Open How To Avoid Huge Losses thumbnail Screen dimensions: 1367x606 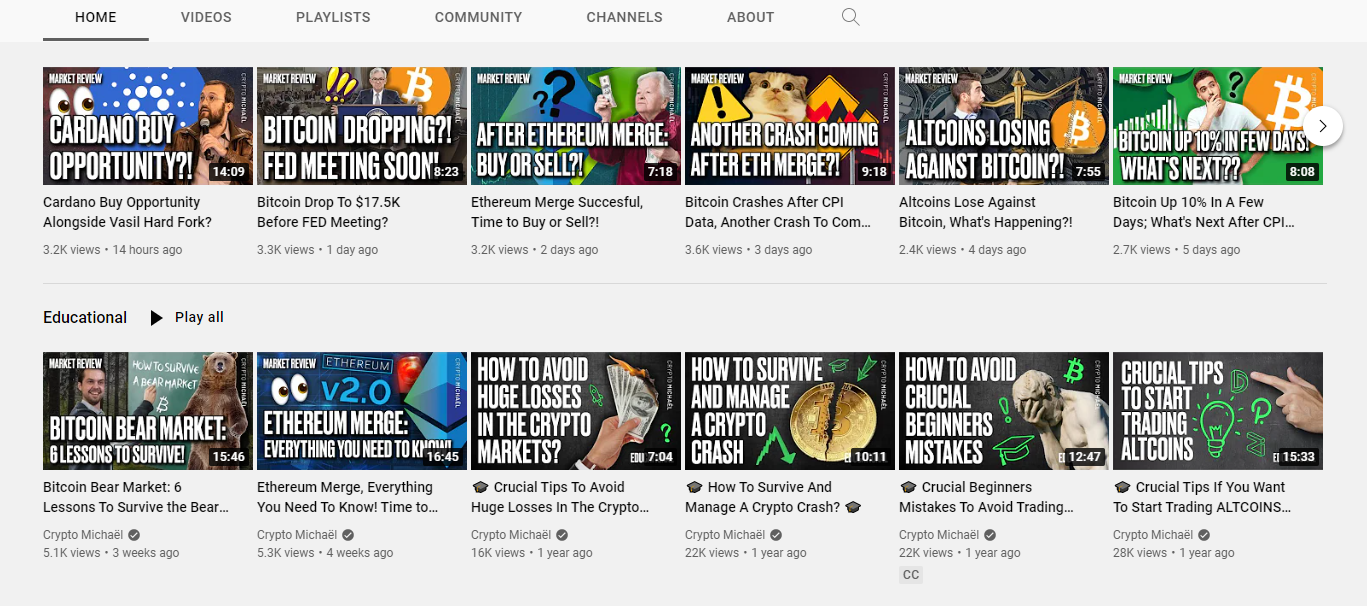pyautogui.click(x=576, y=411)
